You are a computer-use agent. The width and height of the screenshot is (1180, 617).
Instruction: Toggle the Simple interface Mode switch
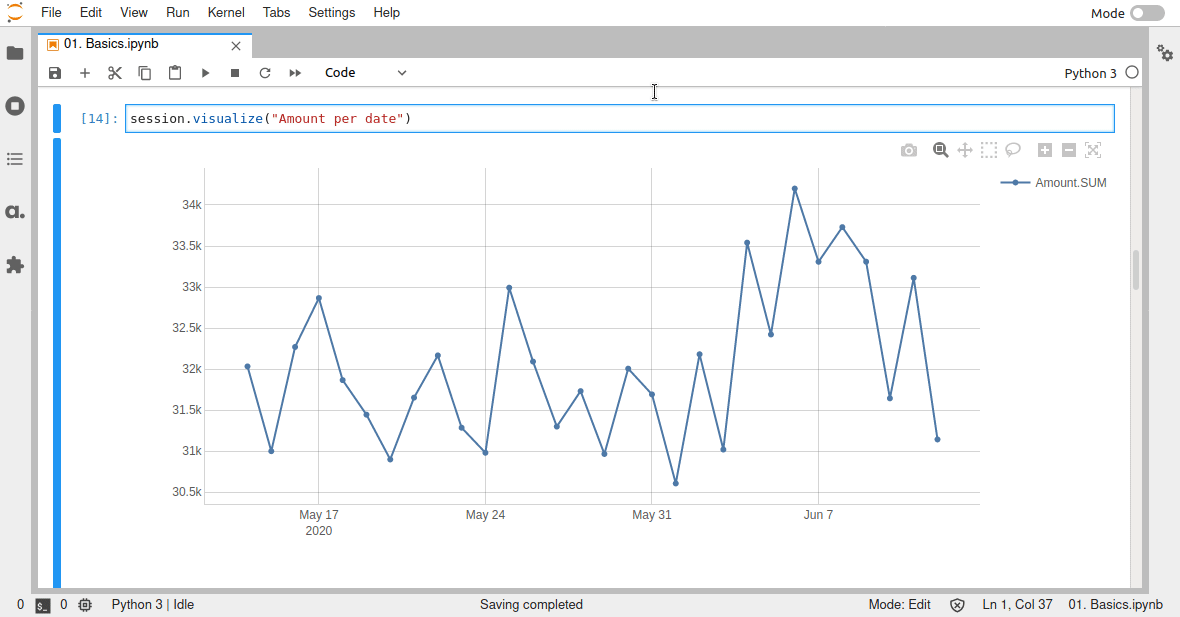pos(1147,13)
